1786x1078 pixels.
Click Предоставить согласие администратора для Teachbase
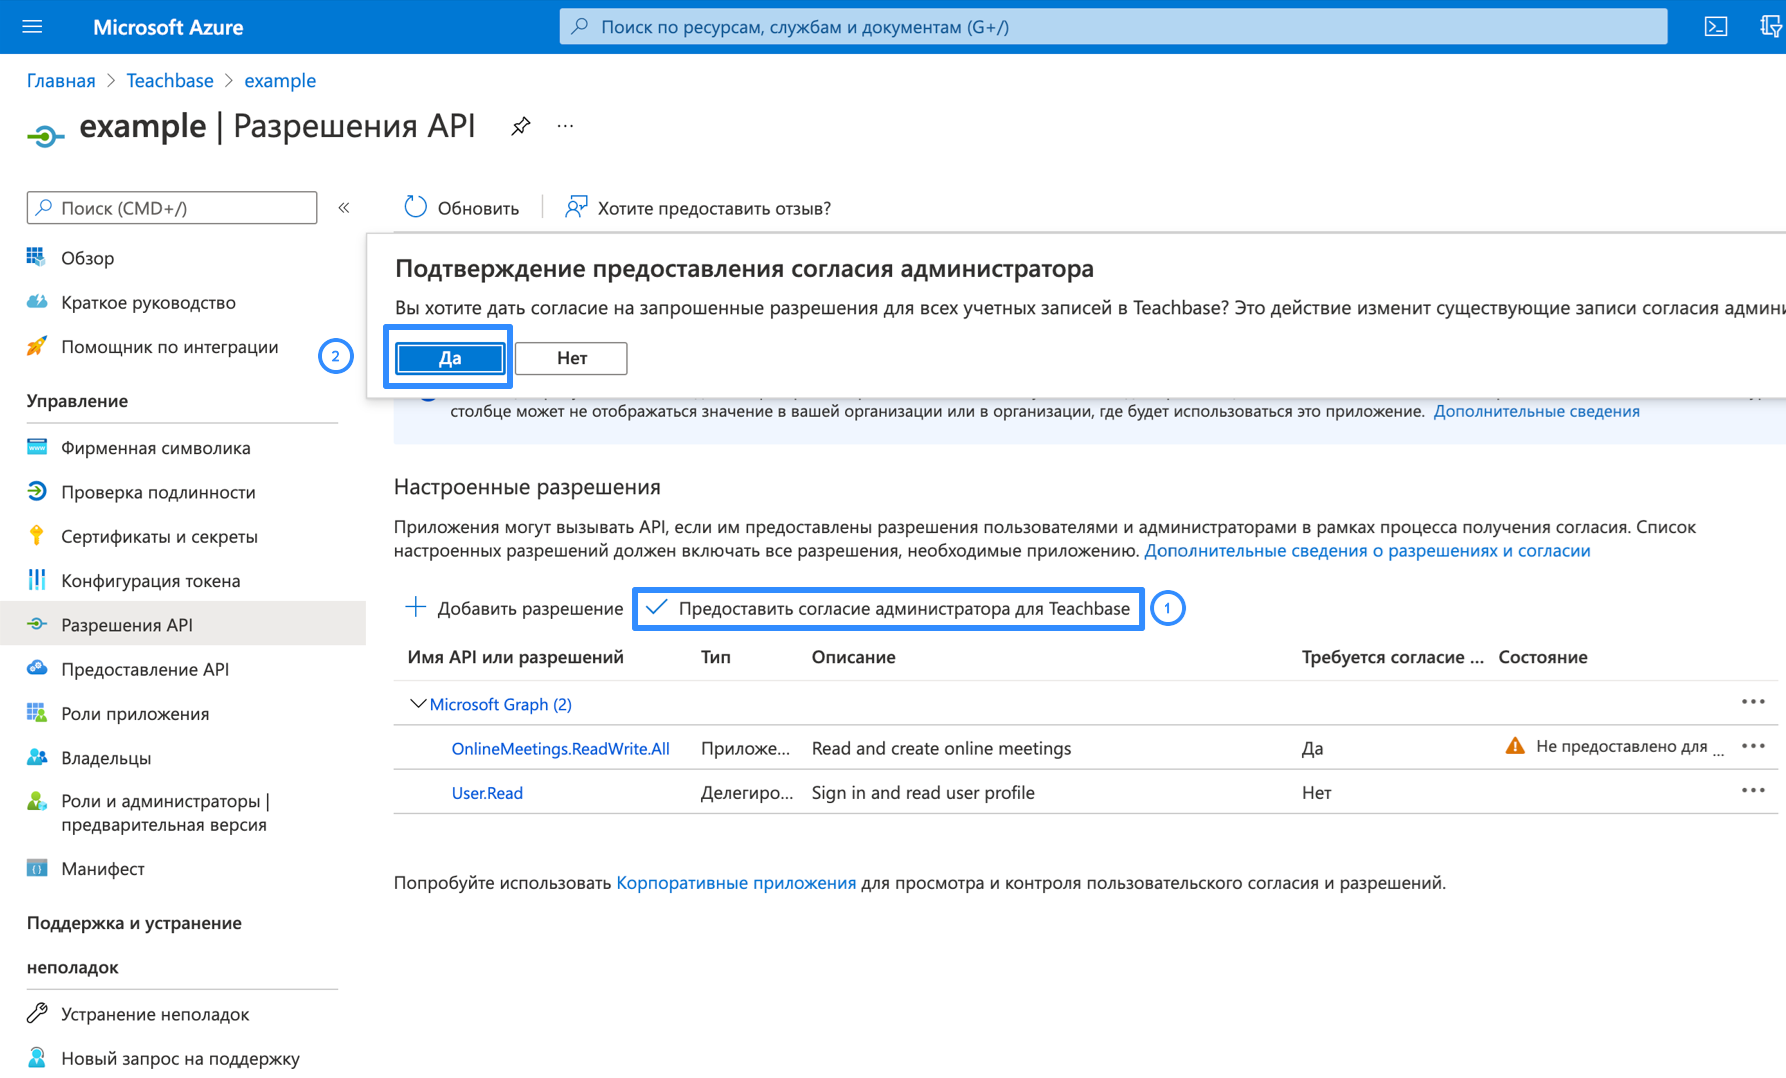(x=888, y=608)
